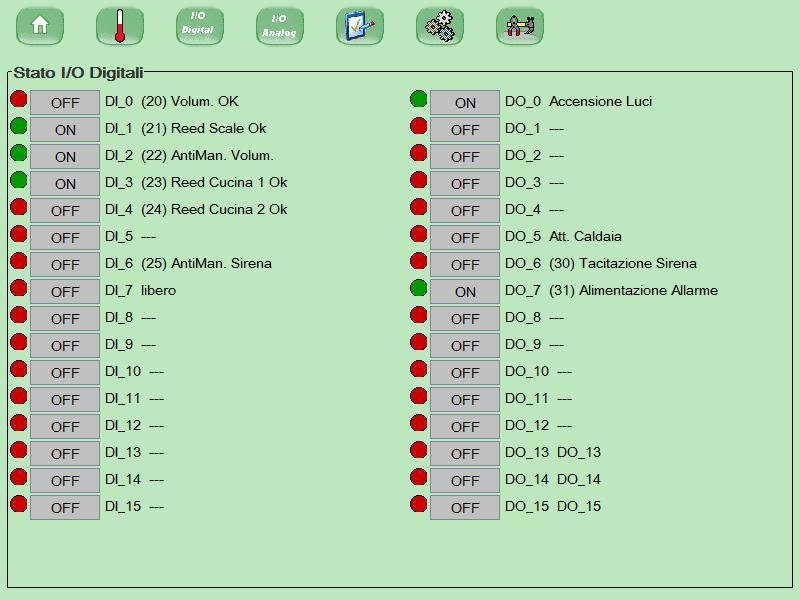Turn on DO_5 Att. Caldaia
This screenshot has height=600, width=800.
465,238
